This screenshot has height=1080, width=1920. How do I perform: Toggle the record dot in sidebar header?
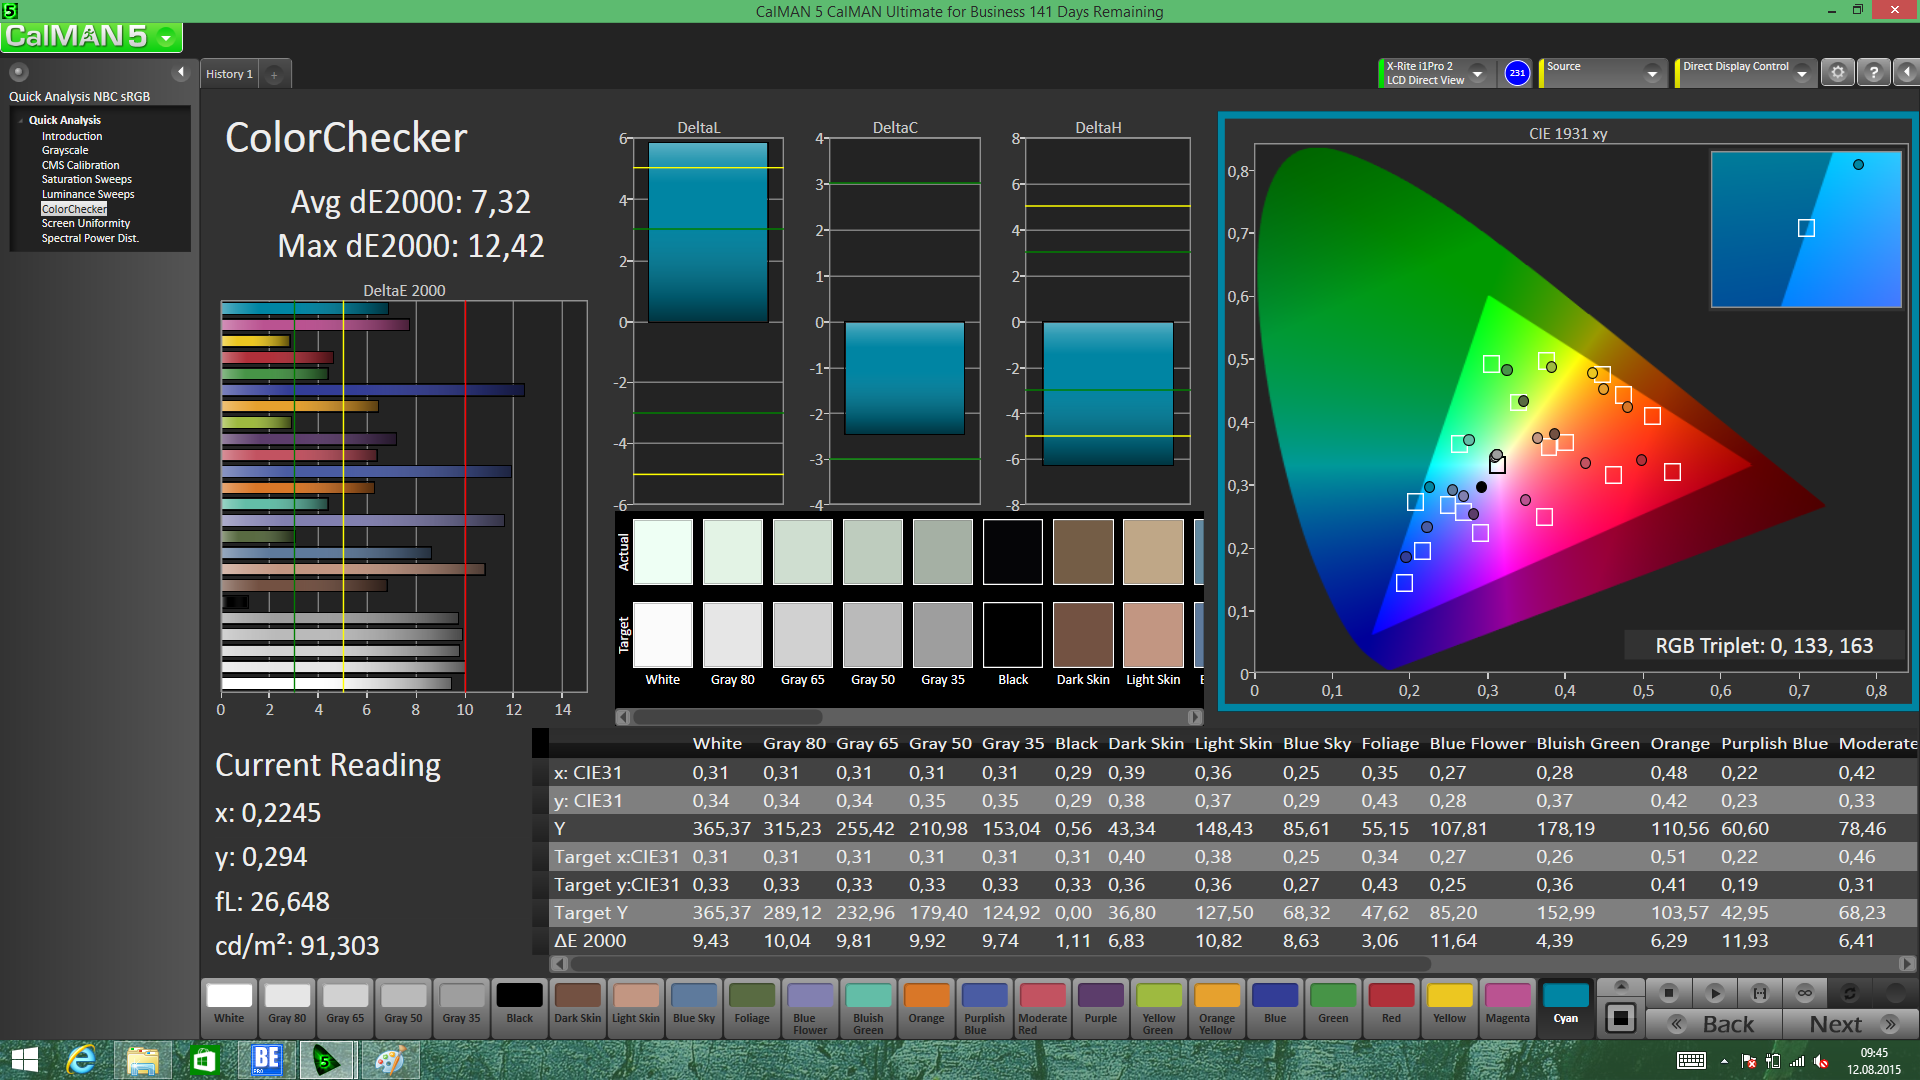pos(19,72)
